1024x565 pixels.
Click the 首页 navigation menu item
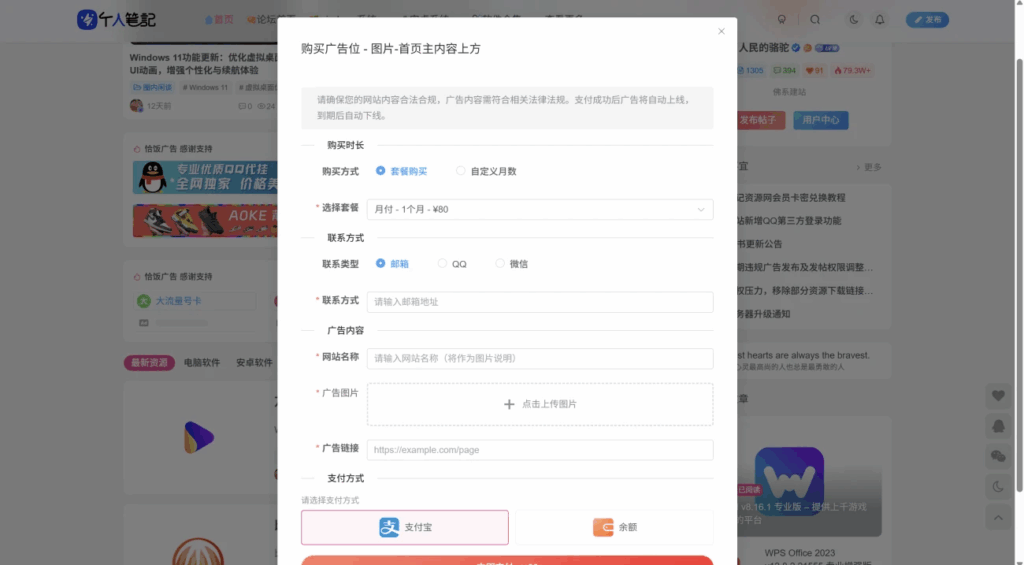(x=219, y=19)
